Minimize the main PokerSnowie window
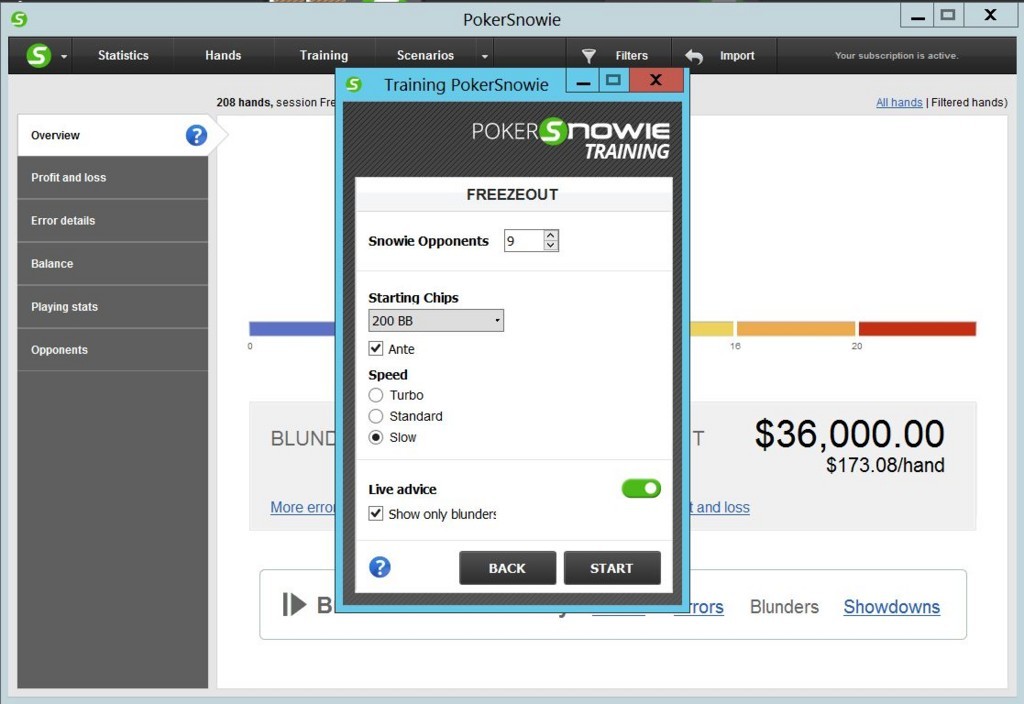Screen dimensions: 1024x704 tap(917, 16)
